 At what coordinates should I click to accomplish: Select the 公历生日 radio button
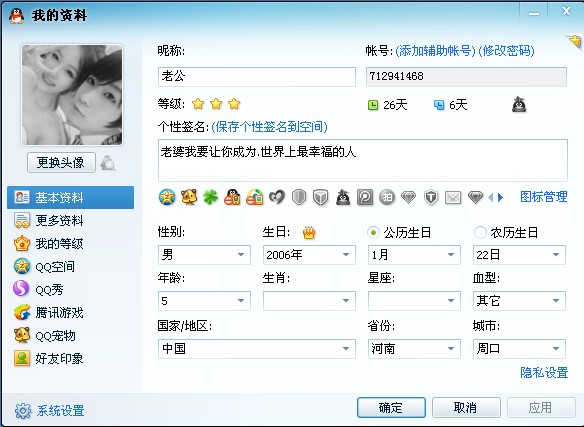(x=373, y=233)
